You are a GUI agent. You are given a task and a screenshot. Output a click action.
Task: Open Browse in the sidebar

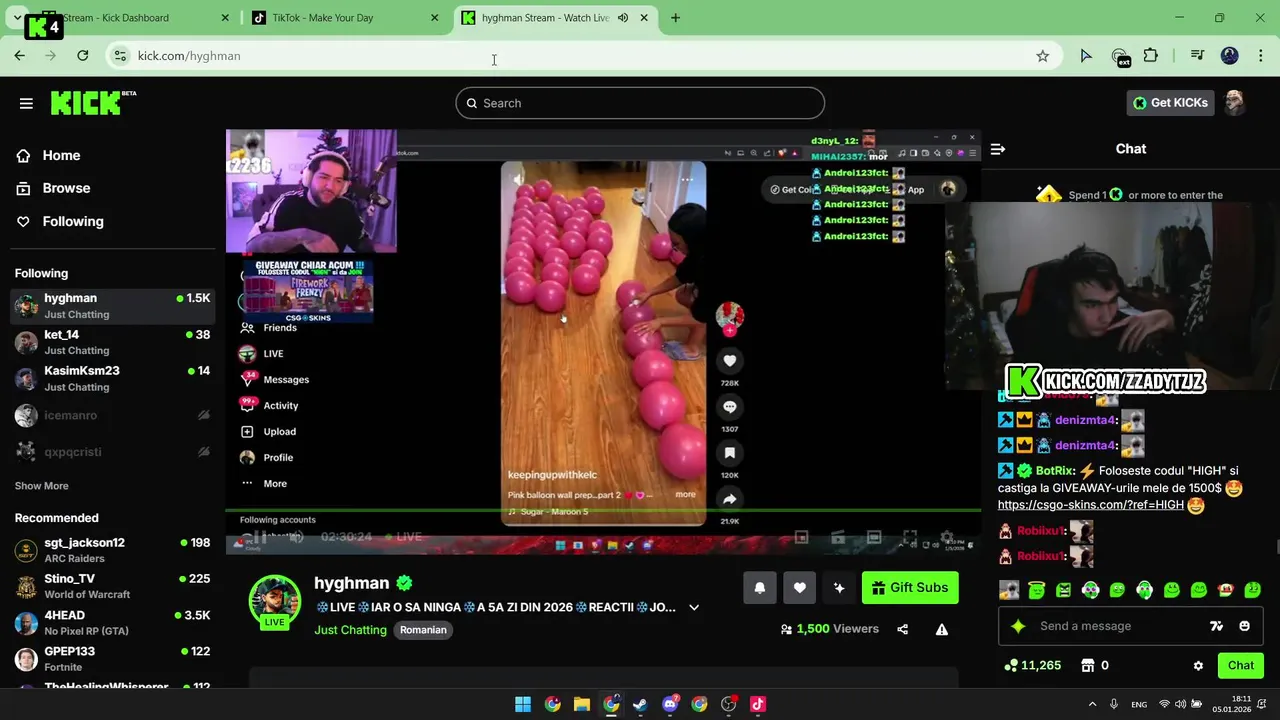(54, 188)
